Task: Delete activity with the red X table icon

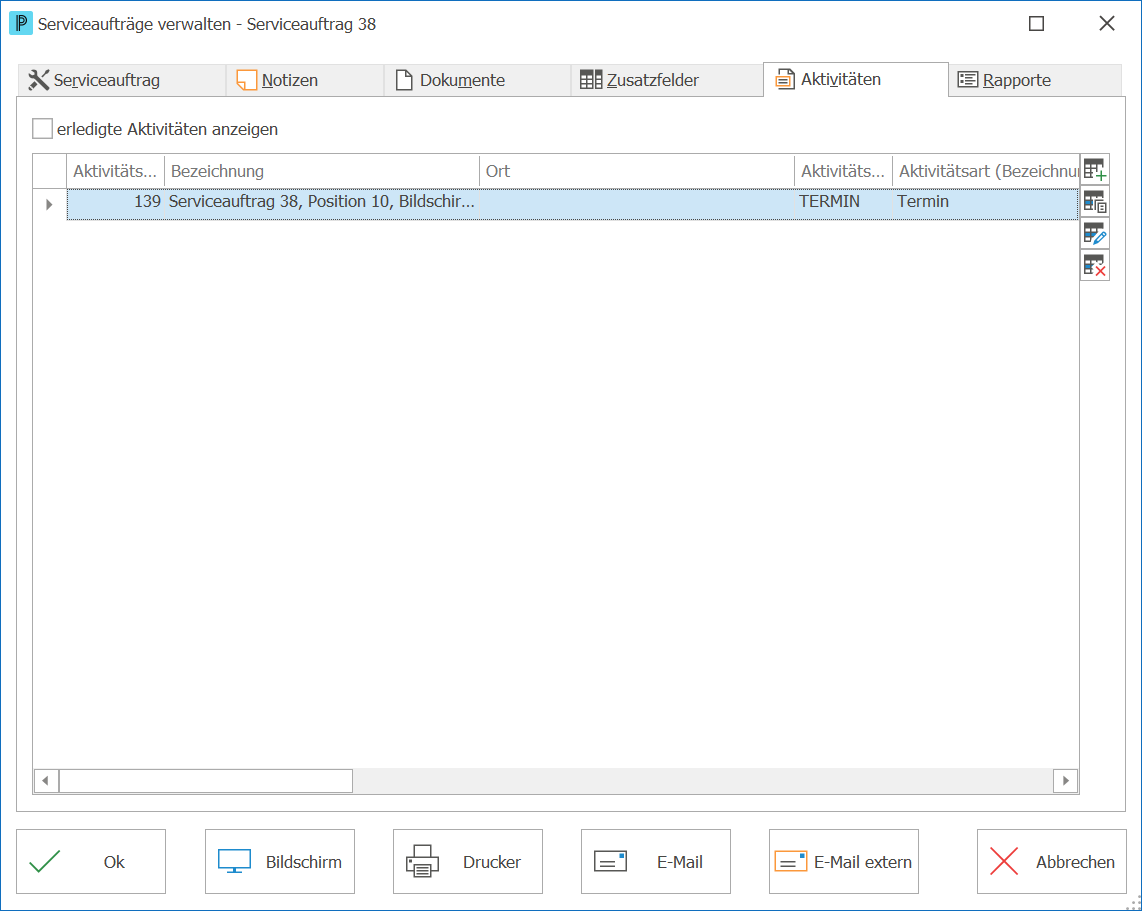Action: 1095,266
